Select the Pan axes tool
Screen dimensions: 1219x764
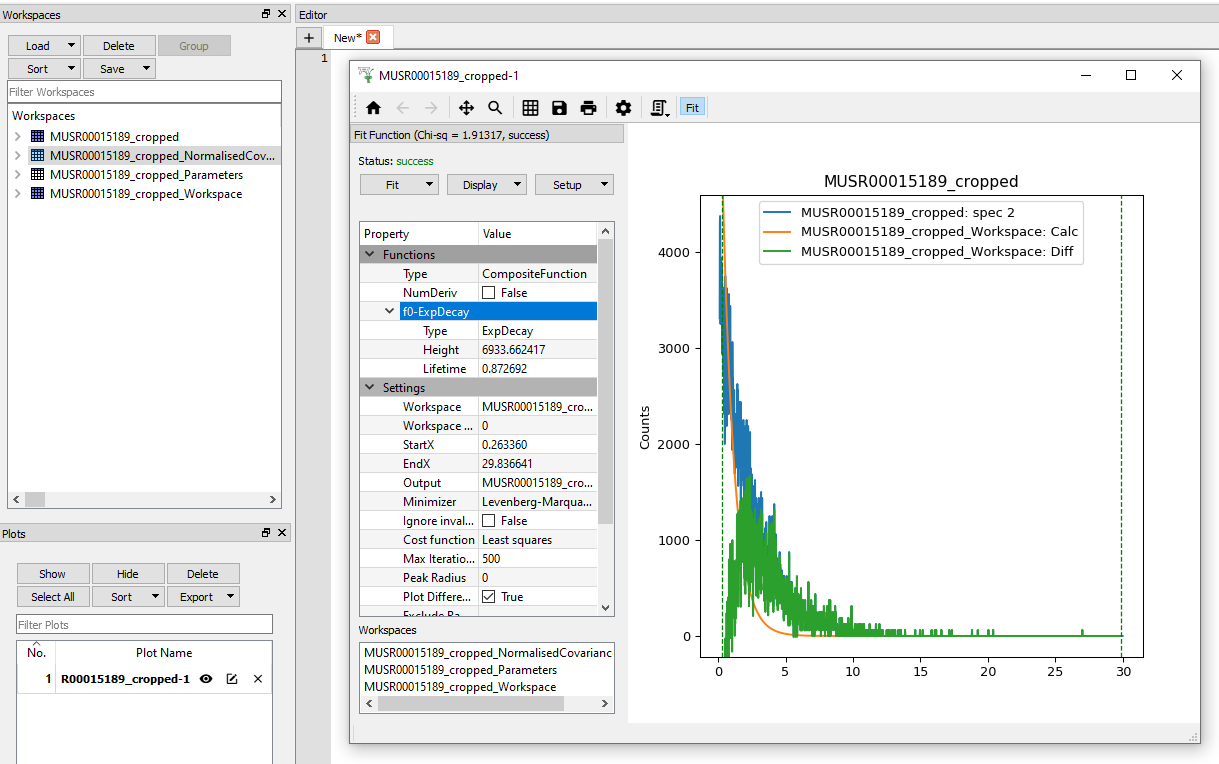(x=466, y=108)
